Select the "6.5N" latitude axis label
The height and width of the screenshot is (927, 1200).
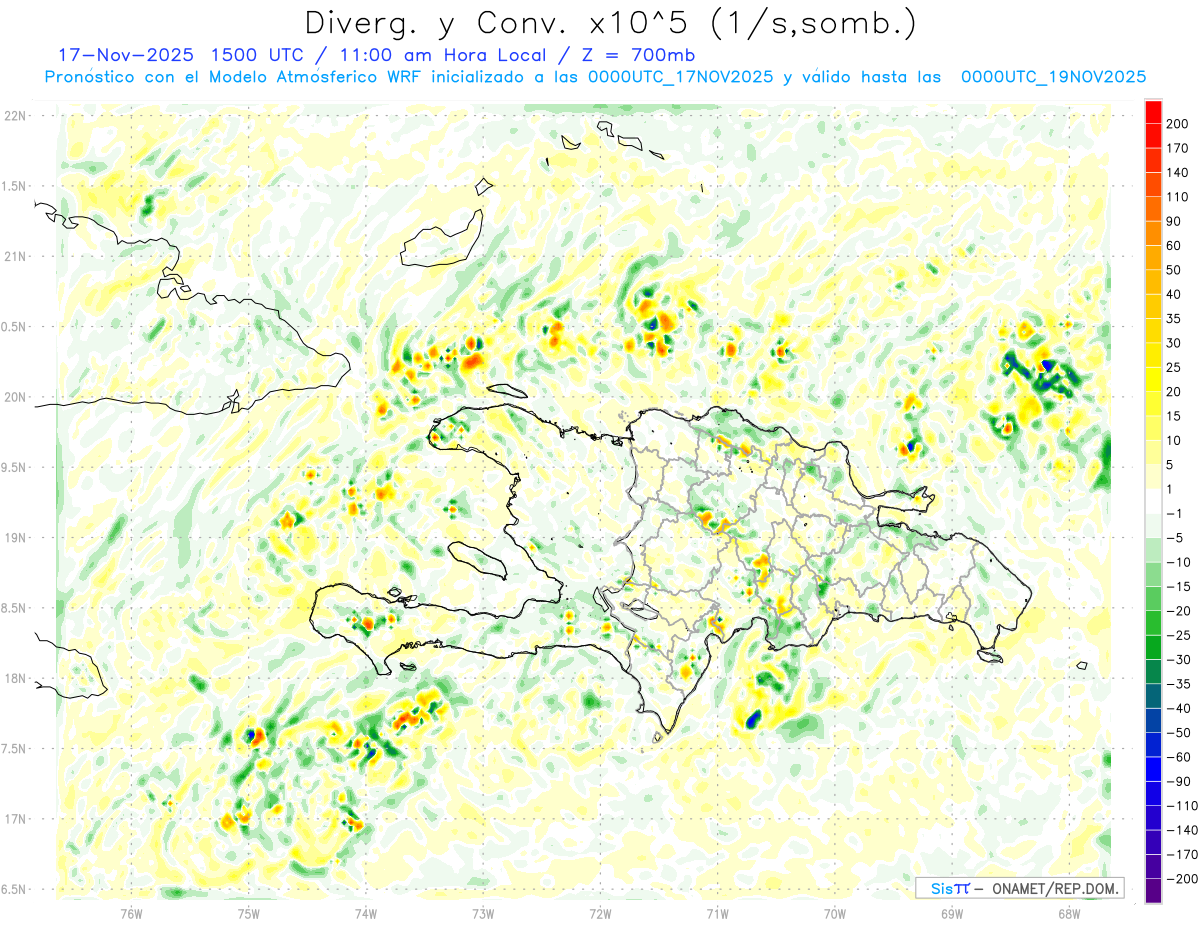point(14,889)
